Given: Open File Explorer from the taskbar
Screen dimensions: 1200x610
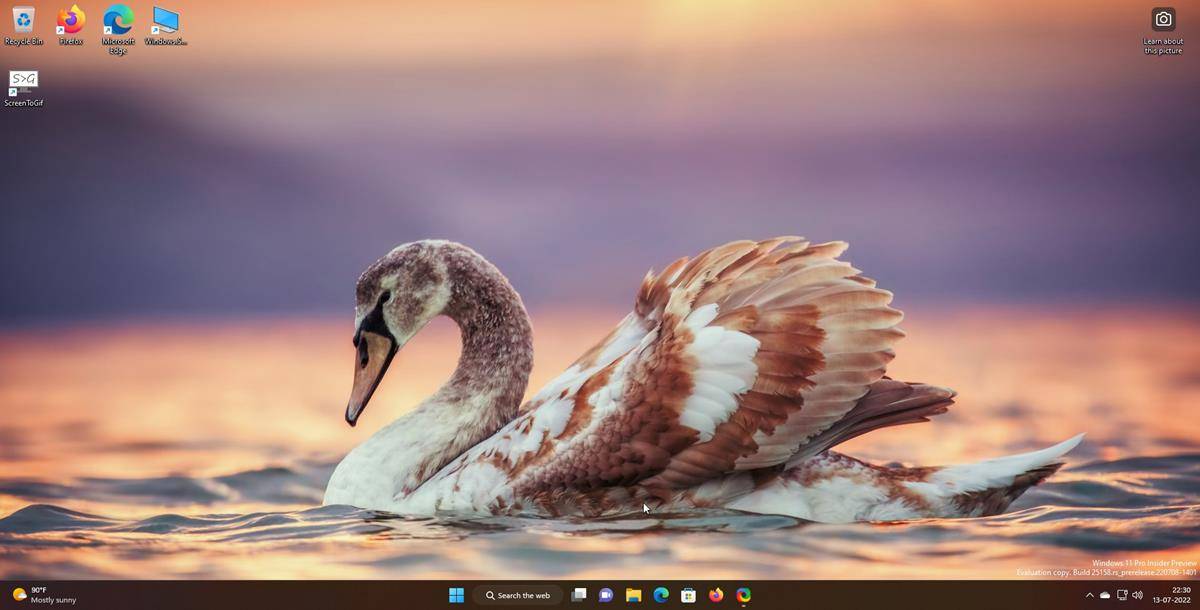Looking at the screenshot, I should tap(633, 595).
